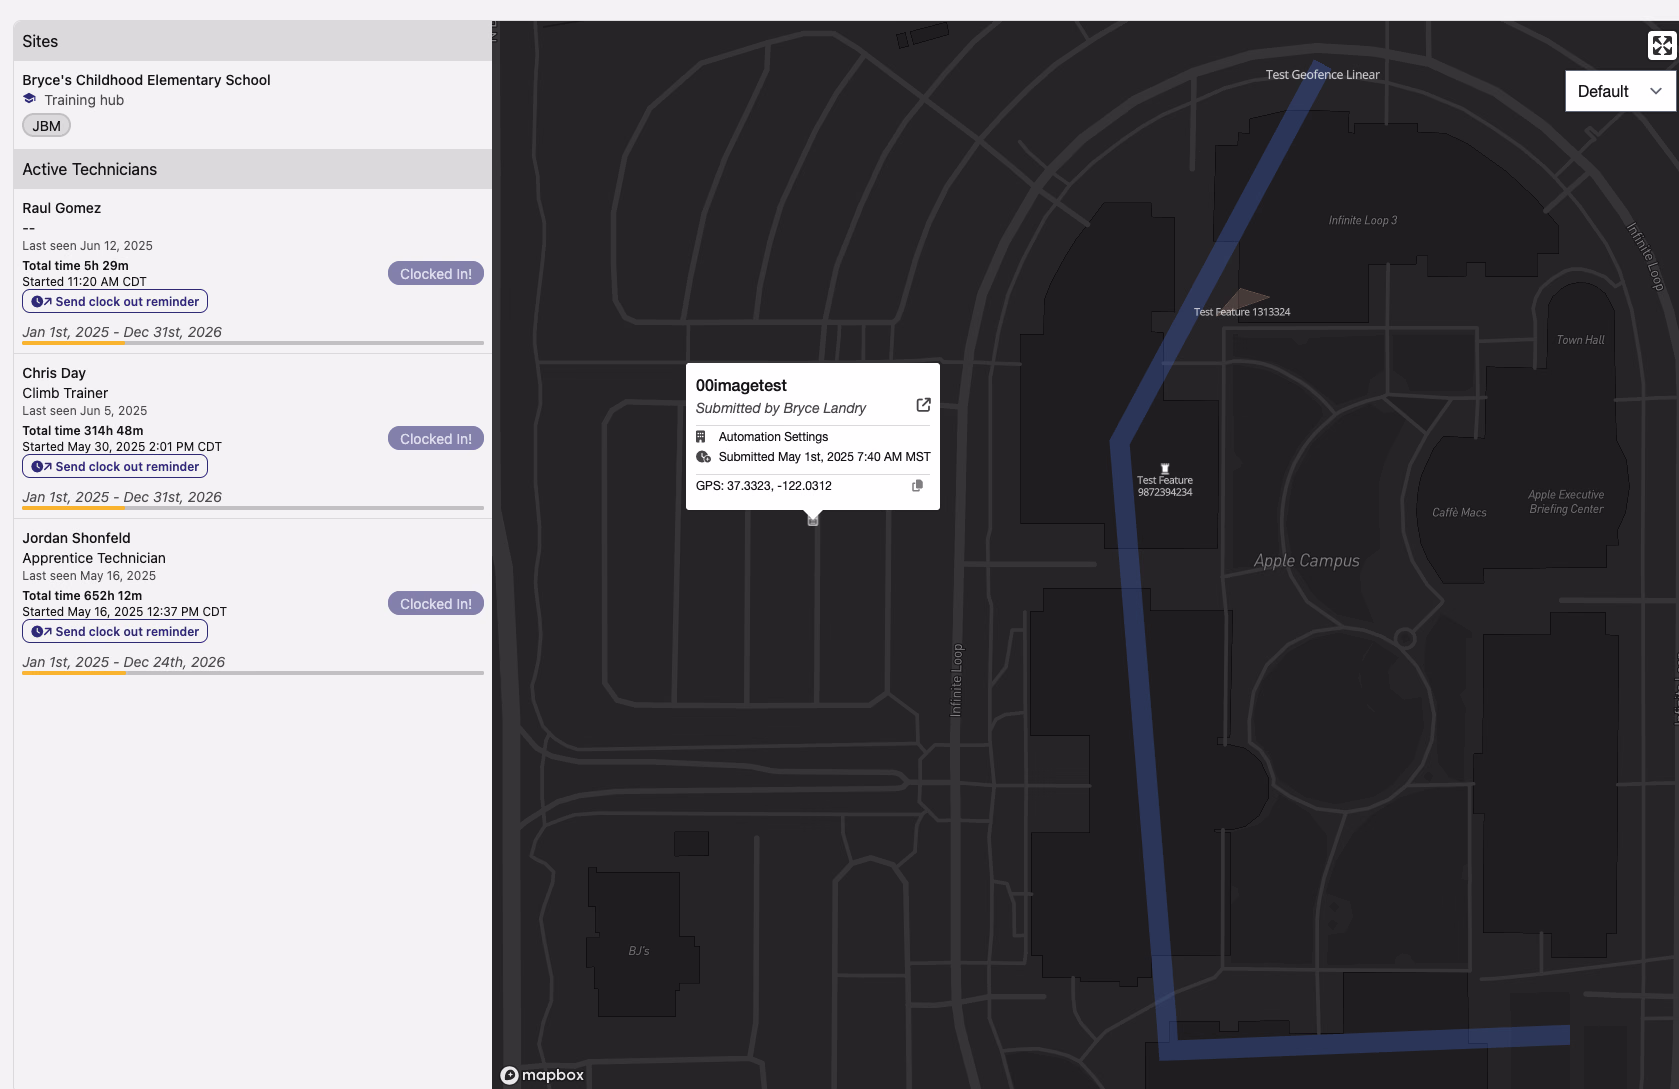Open the Default map style dropdown
The image size is (1679, 1089).
[1620, 91]
